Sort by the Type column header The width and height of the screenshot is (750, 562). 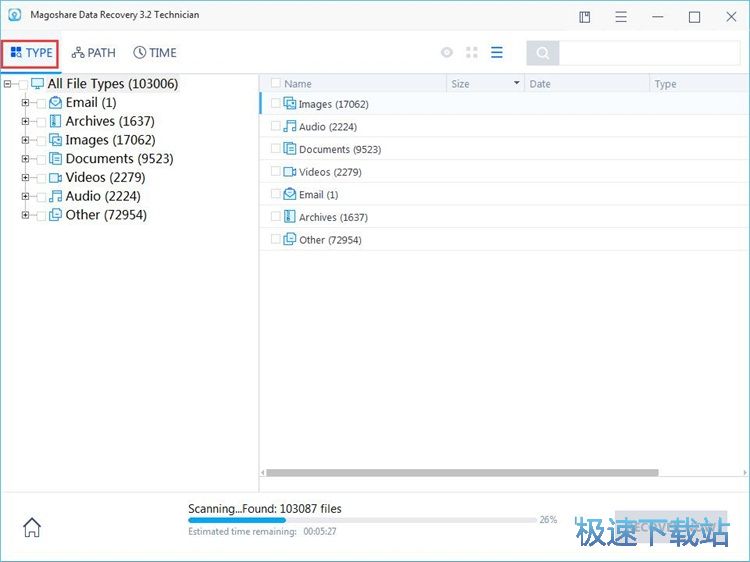pos(665,84)
